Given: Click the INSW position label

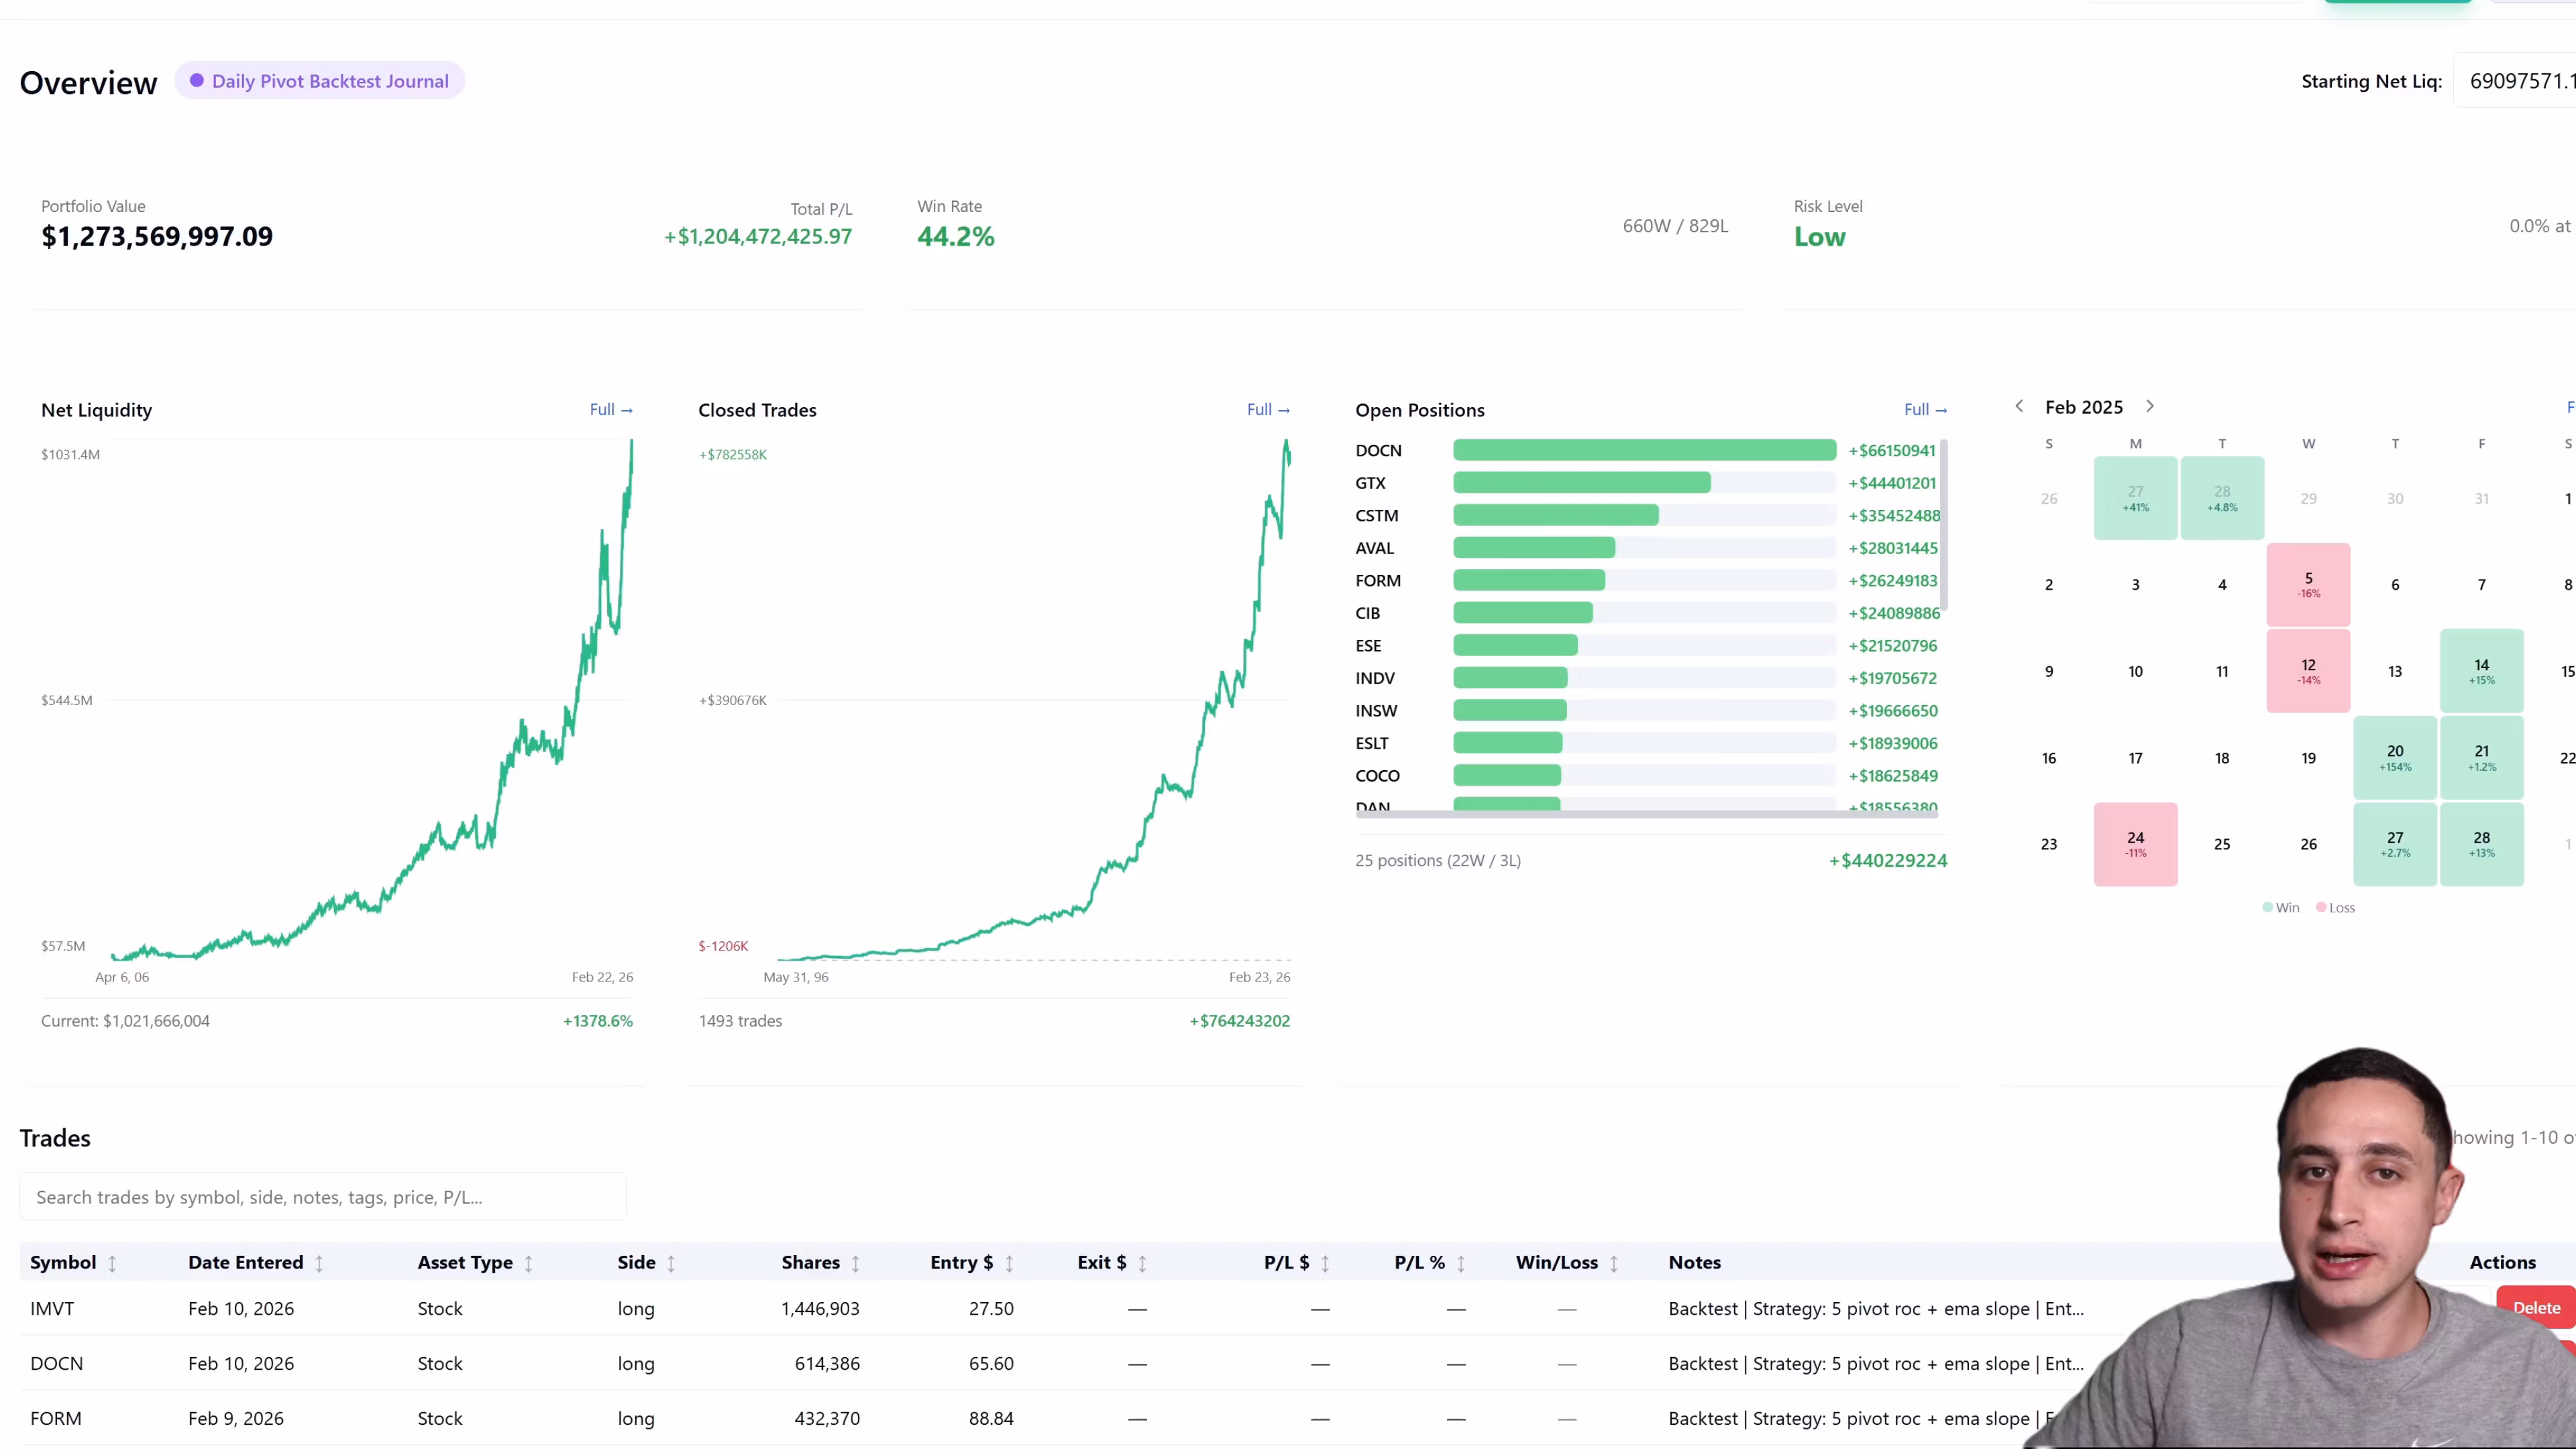Looking at the screenshot, I should [x=1376, y=711].
